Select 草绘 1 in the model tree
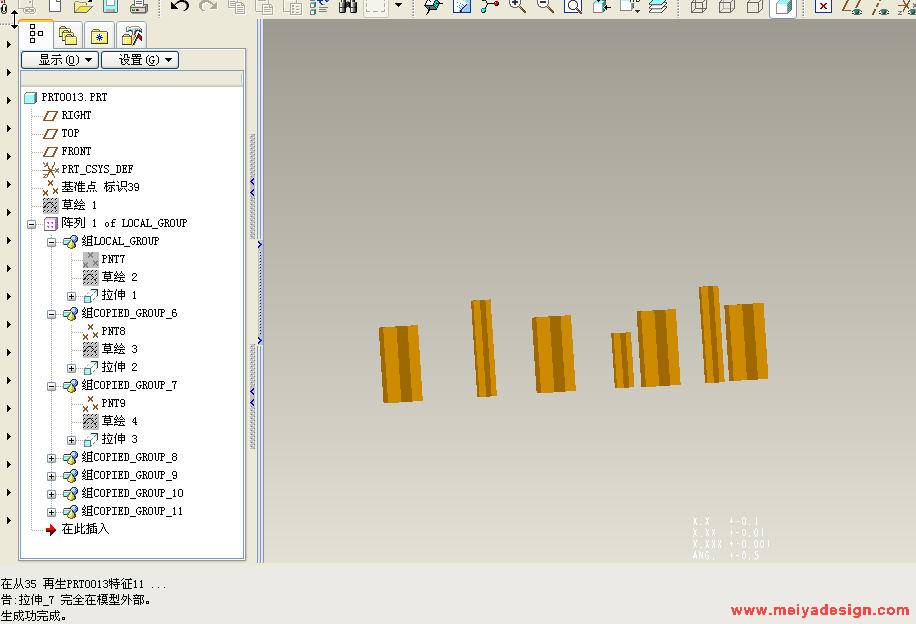 tap(79, 205)
